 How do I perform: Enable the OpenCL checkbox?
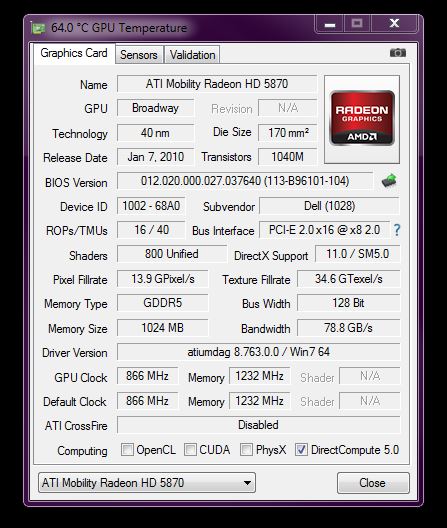[127, 450]
